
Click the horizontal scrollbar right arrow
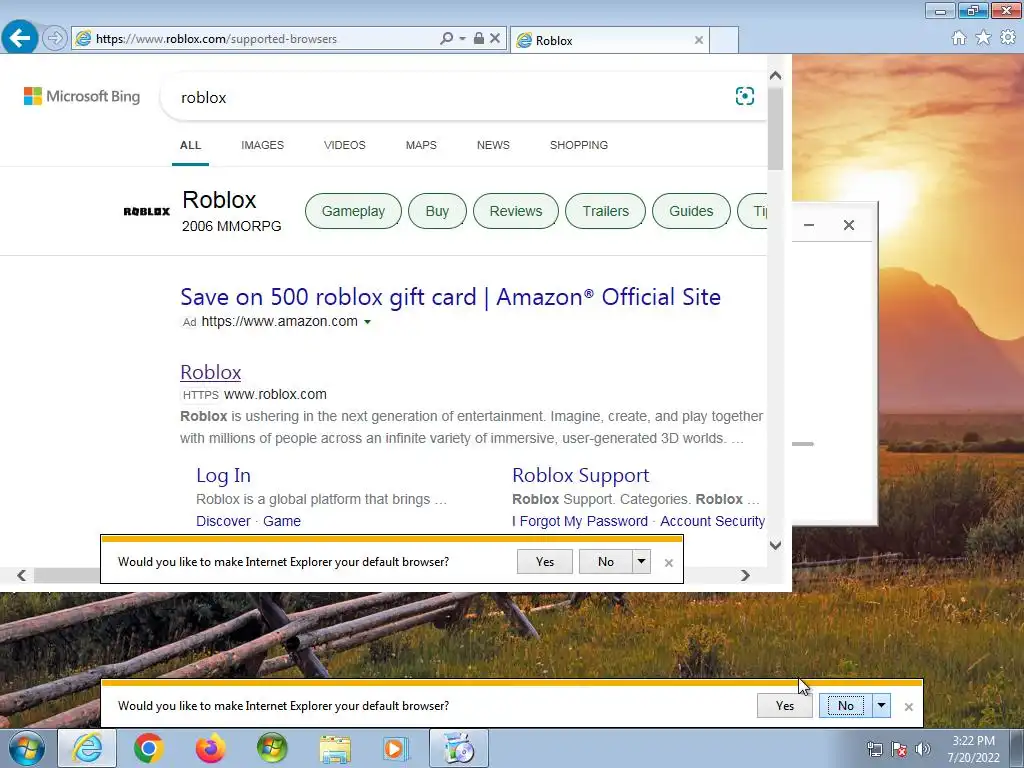745,575
